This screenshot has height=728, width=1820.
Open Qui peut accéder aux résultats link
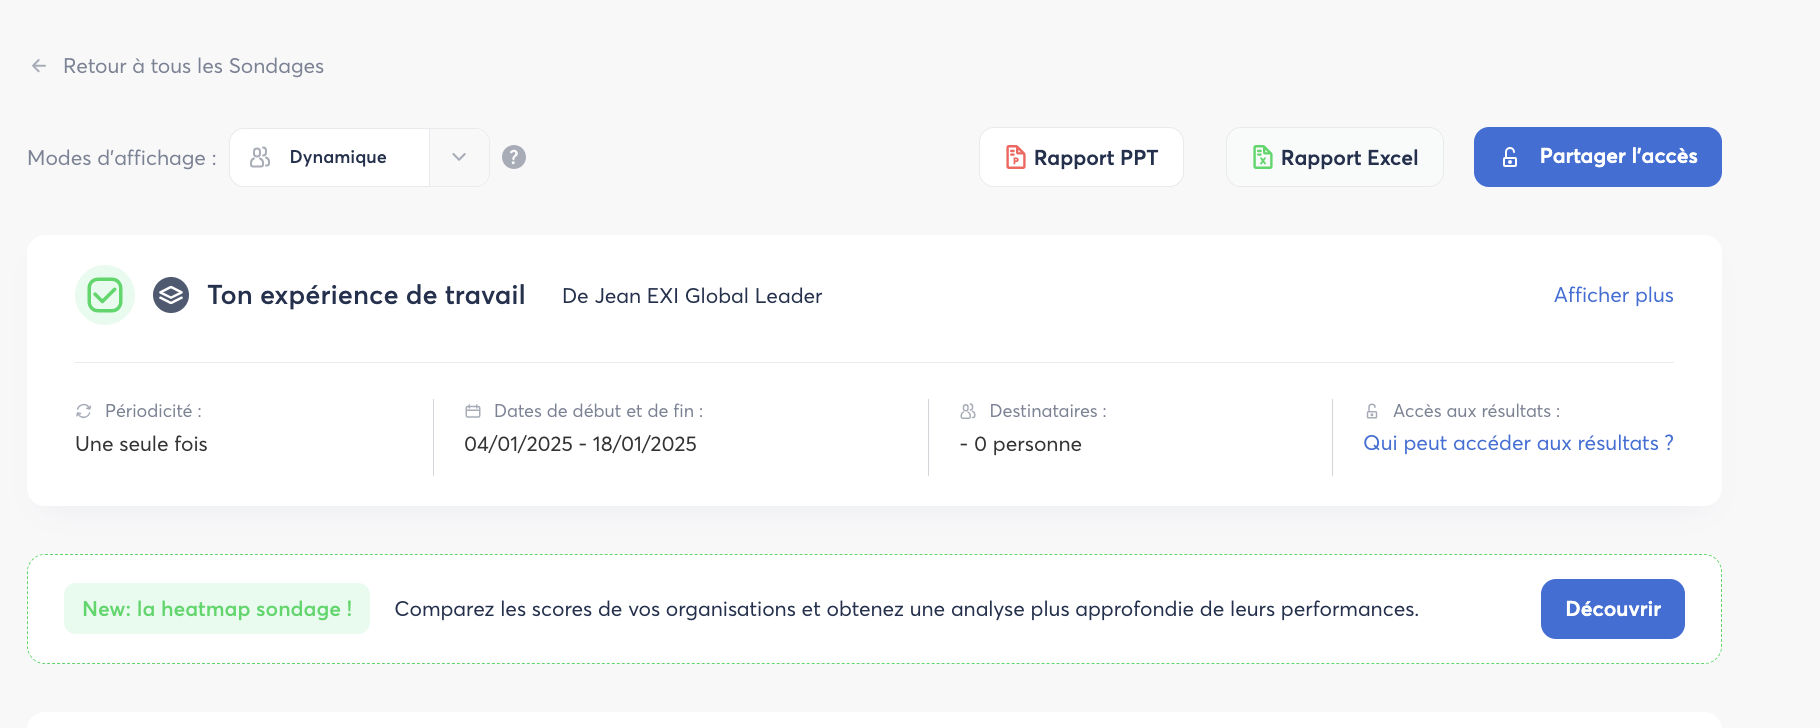pyautogui.click(x=1518, y=443)
